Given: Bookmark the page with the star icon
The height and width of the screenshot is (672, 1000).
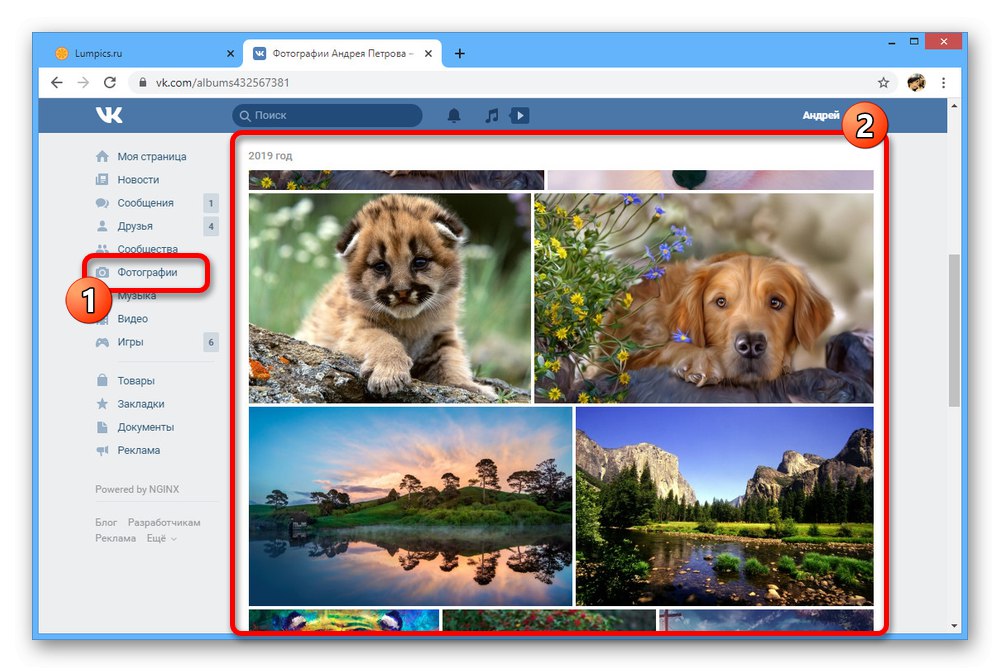Looking at the screenshot, I should click(883, 82).
